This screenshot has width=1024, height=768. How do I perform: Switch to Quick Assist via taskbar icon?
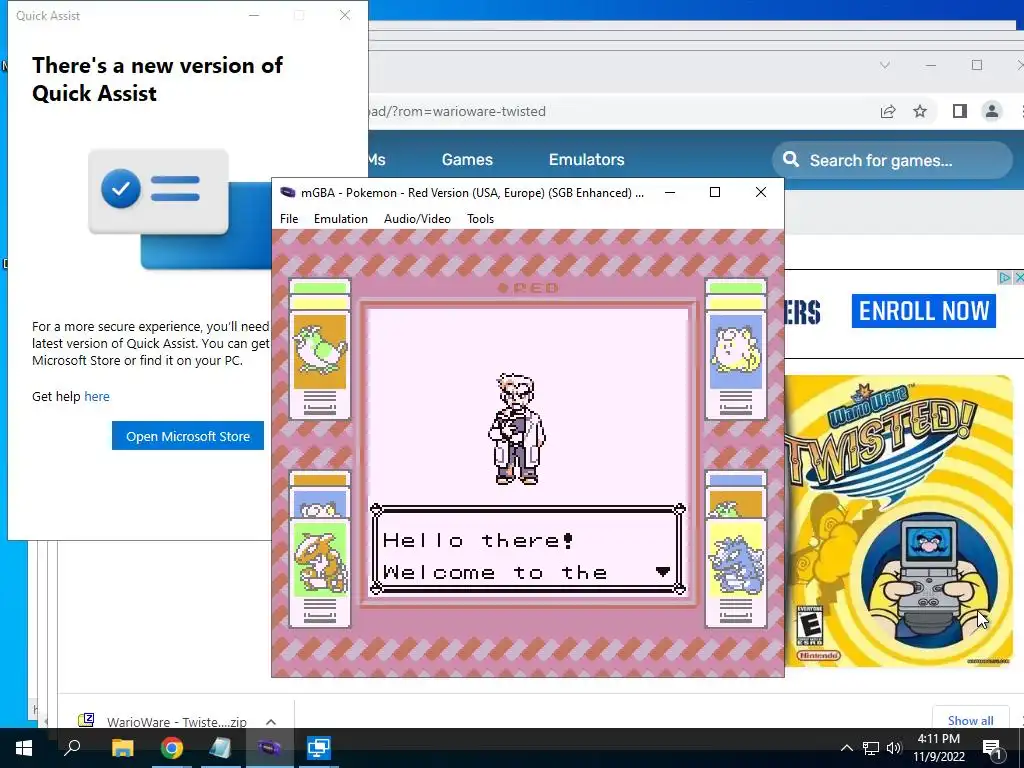(x=319, y=748)
